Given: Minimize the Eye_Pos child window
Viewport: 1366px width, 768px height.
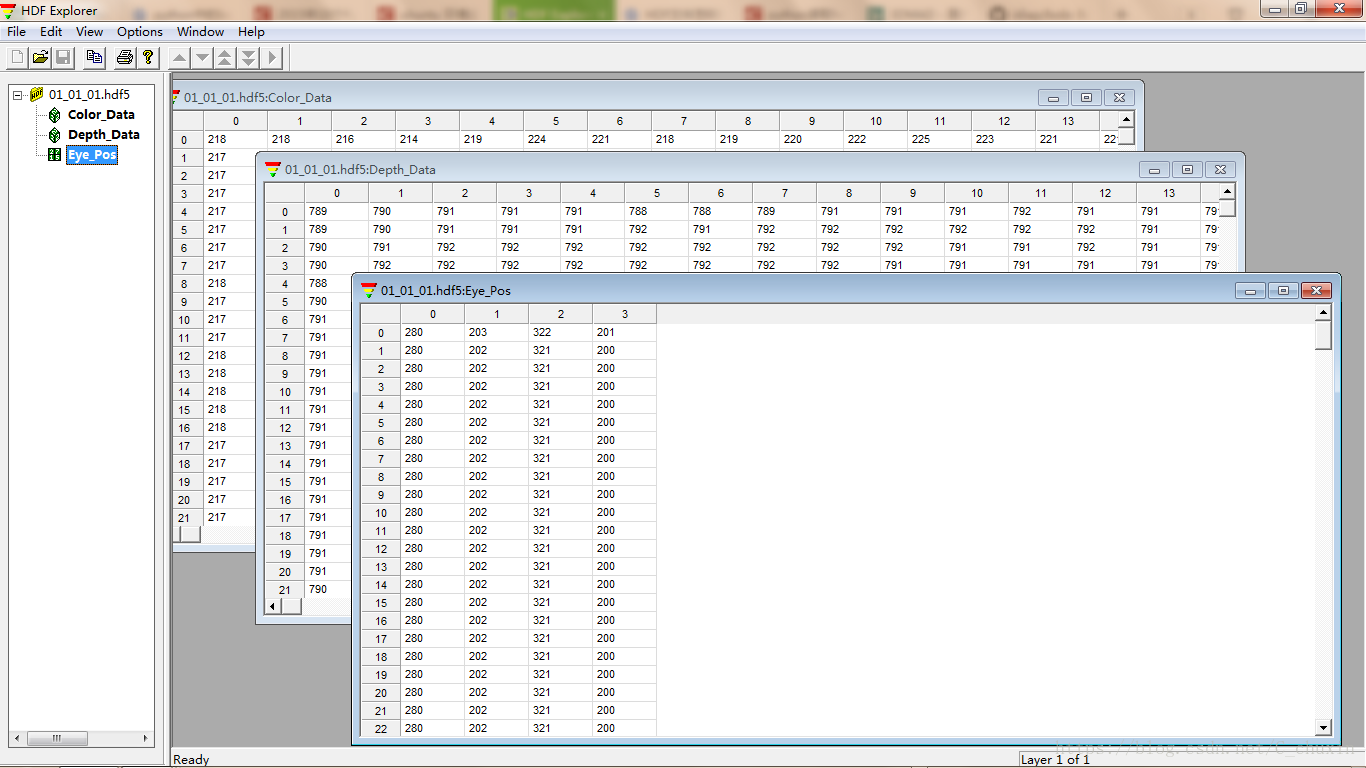Looking at the screenshot, I should click(x=1250, y=291).
